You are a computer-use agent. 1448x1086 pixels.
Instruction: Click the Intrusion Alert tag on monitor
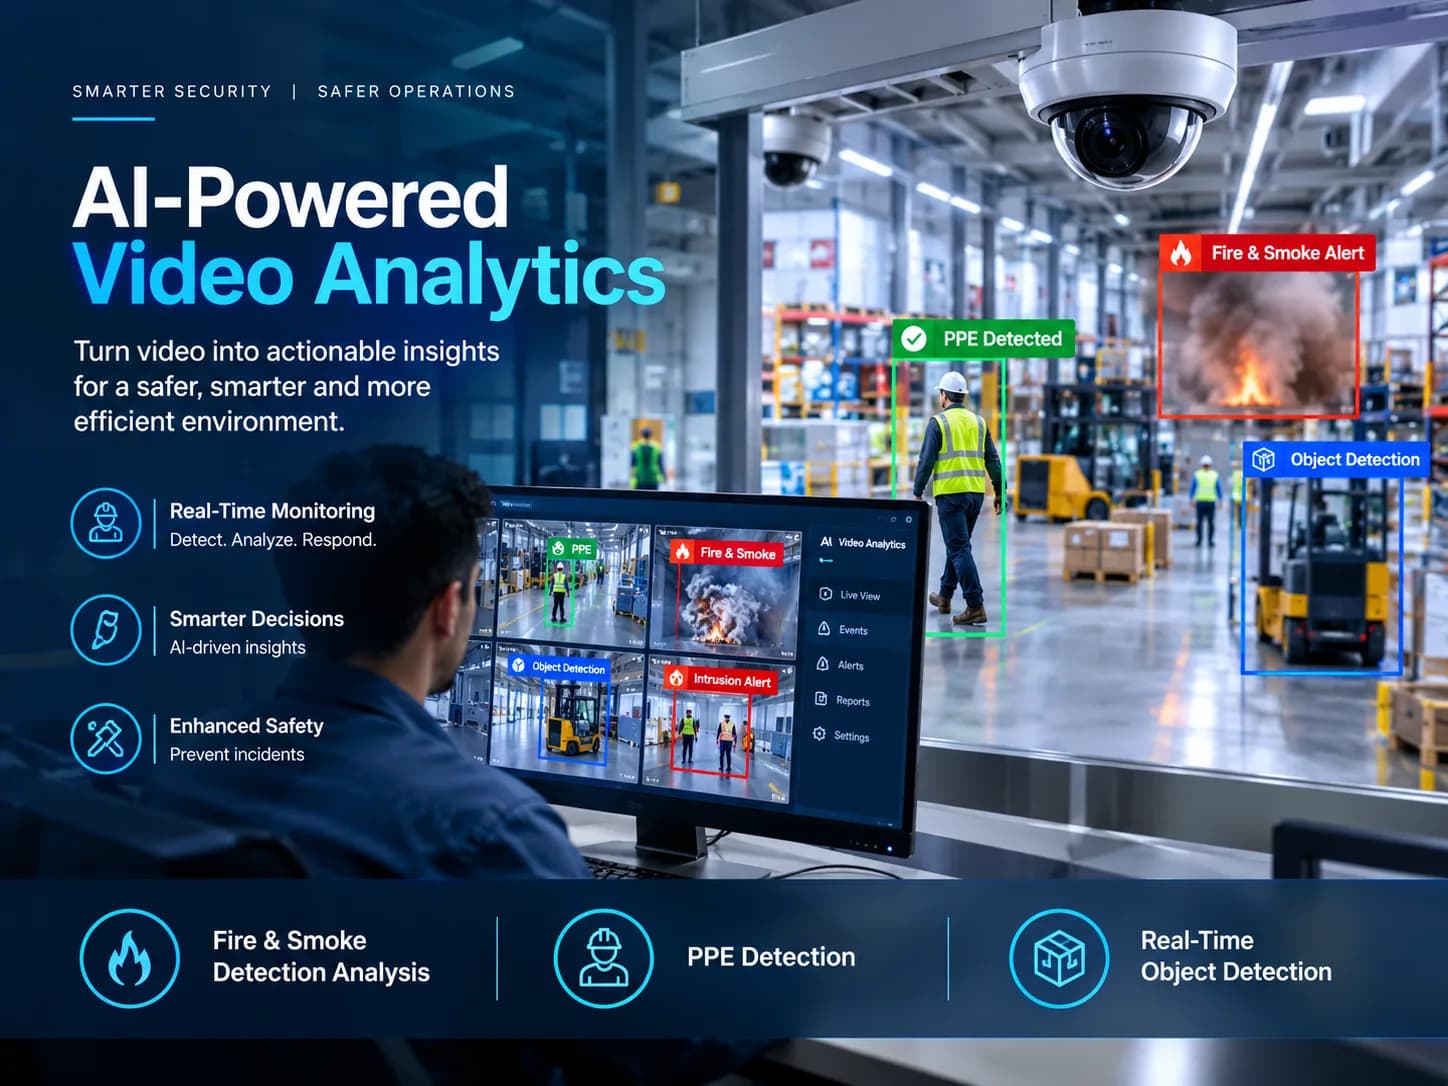[x=721, y=680]
